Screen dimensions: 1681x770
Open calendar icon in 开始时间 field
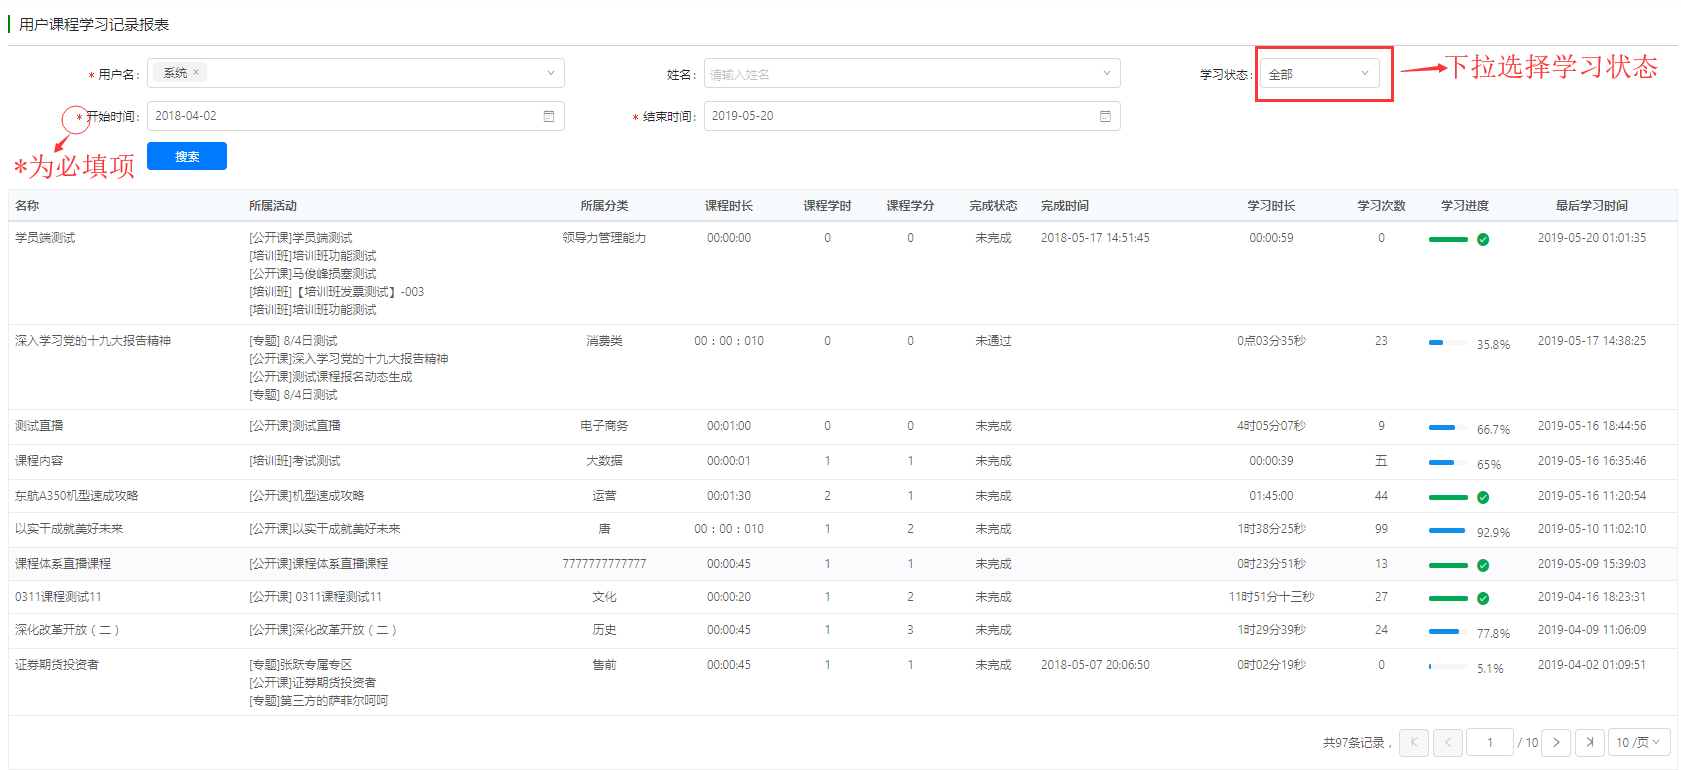548,116
